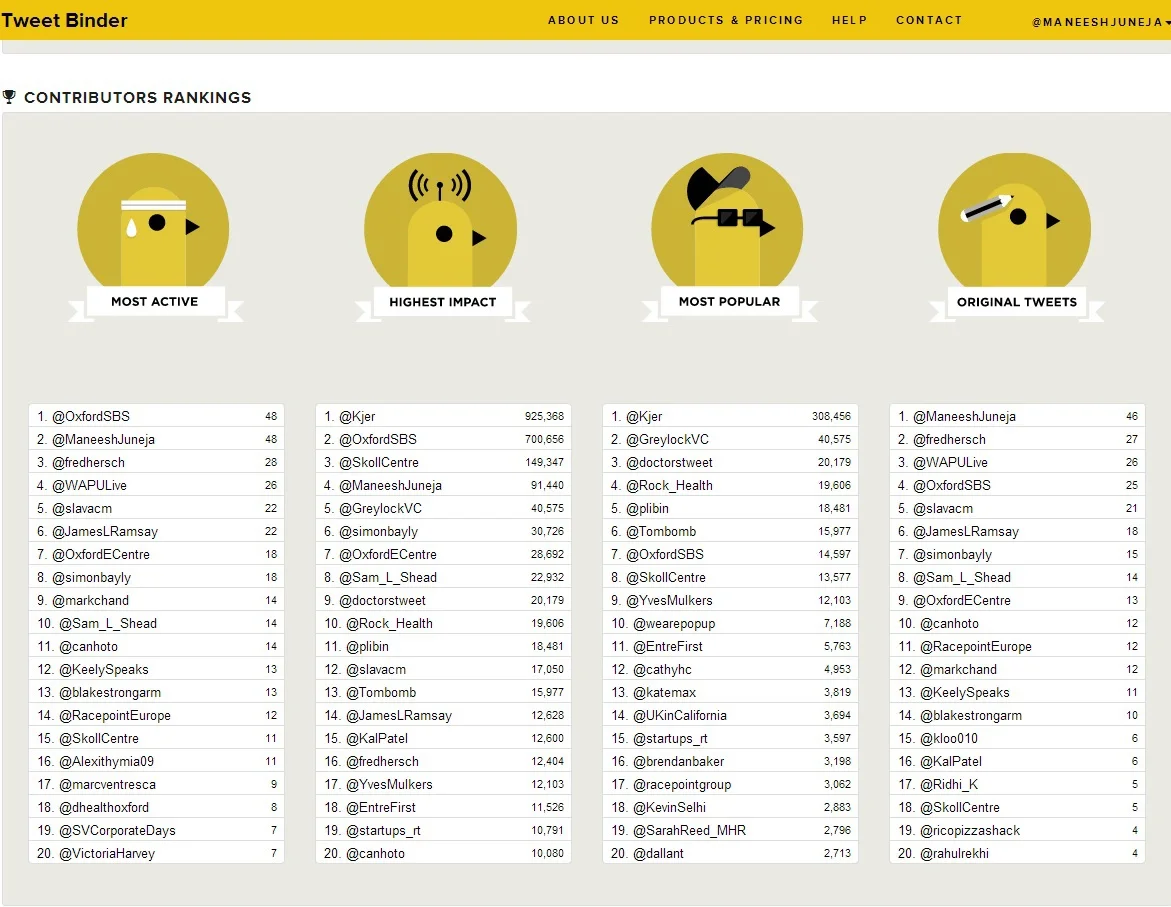Click the Most Active ribbon label
The image size is (1171, 907).
click(155, 302)
